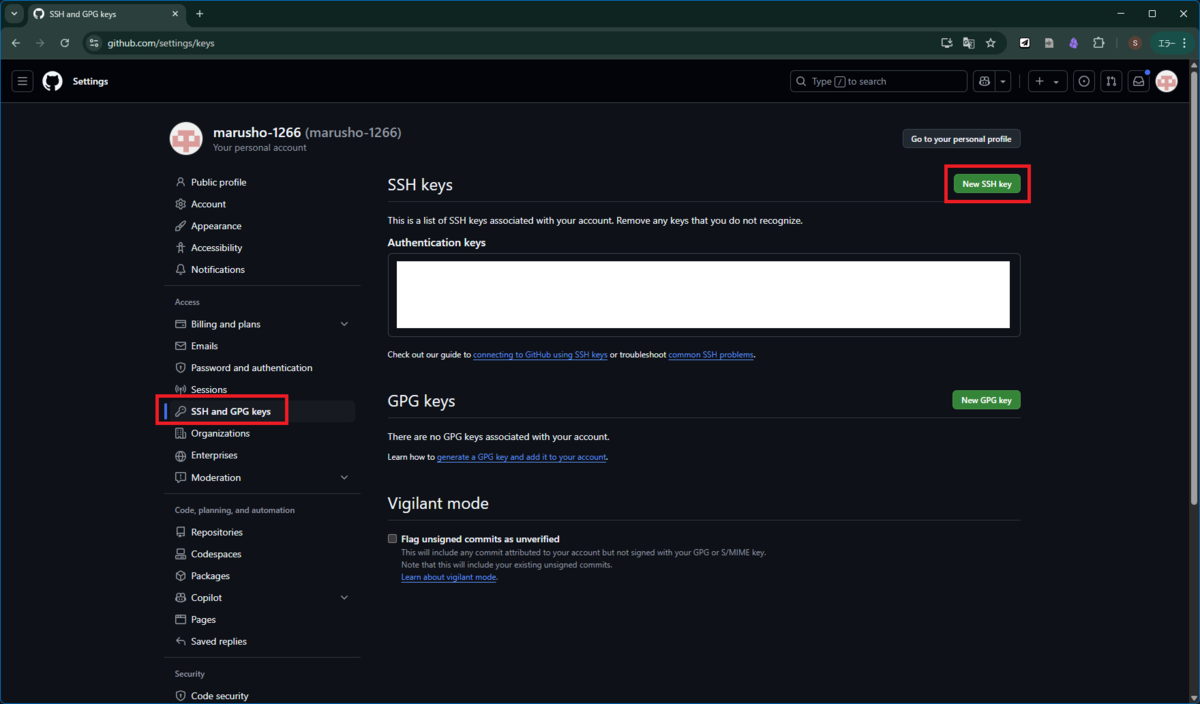Viewport: 1200px width, 704px height.
Task: Open Saved replies settings
Action: pos(218,642)
